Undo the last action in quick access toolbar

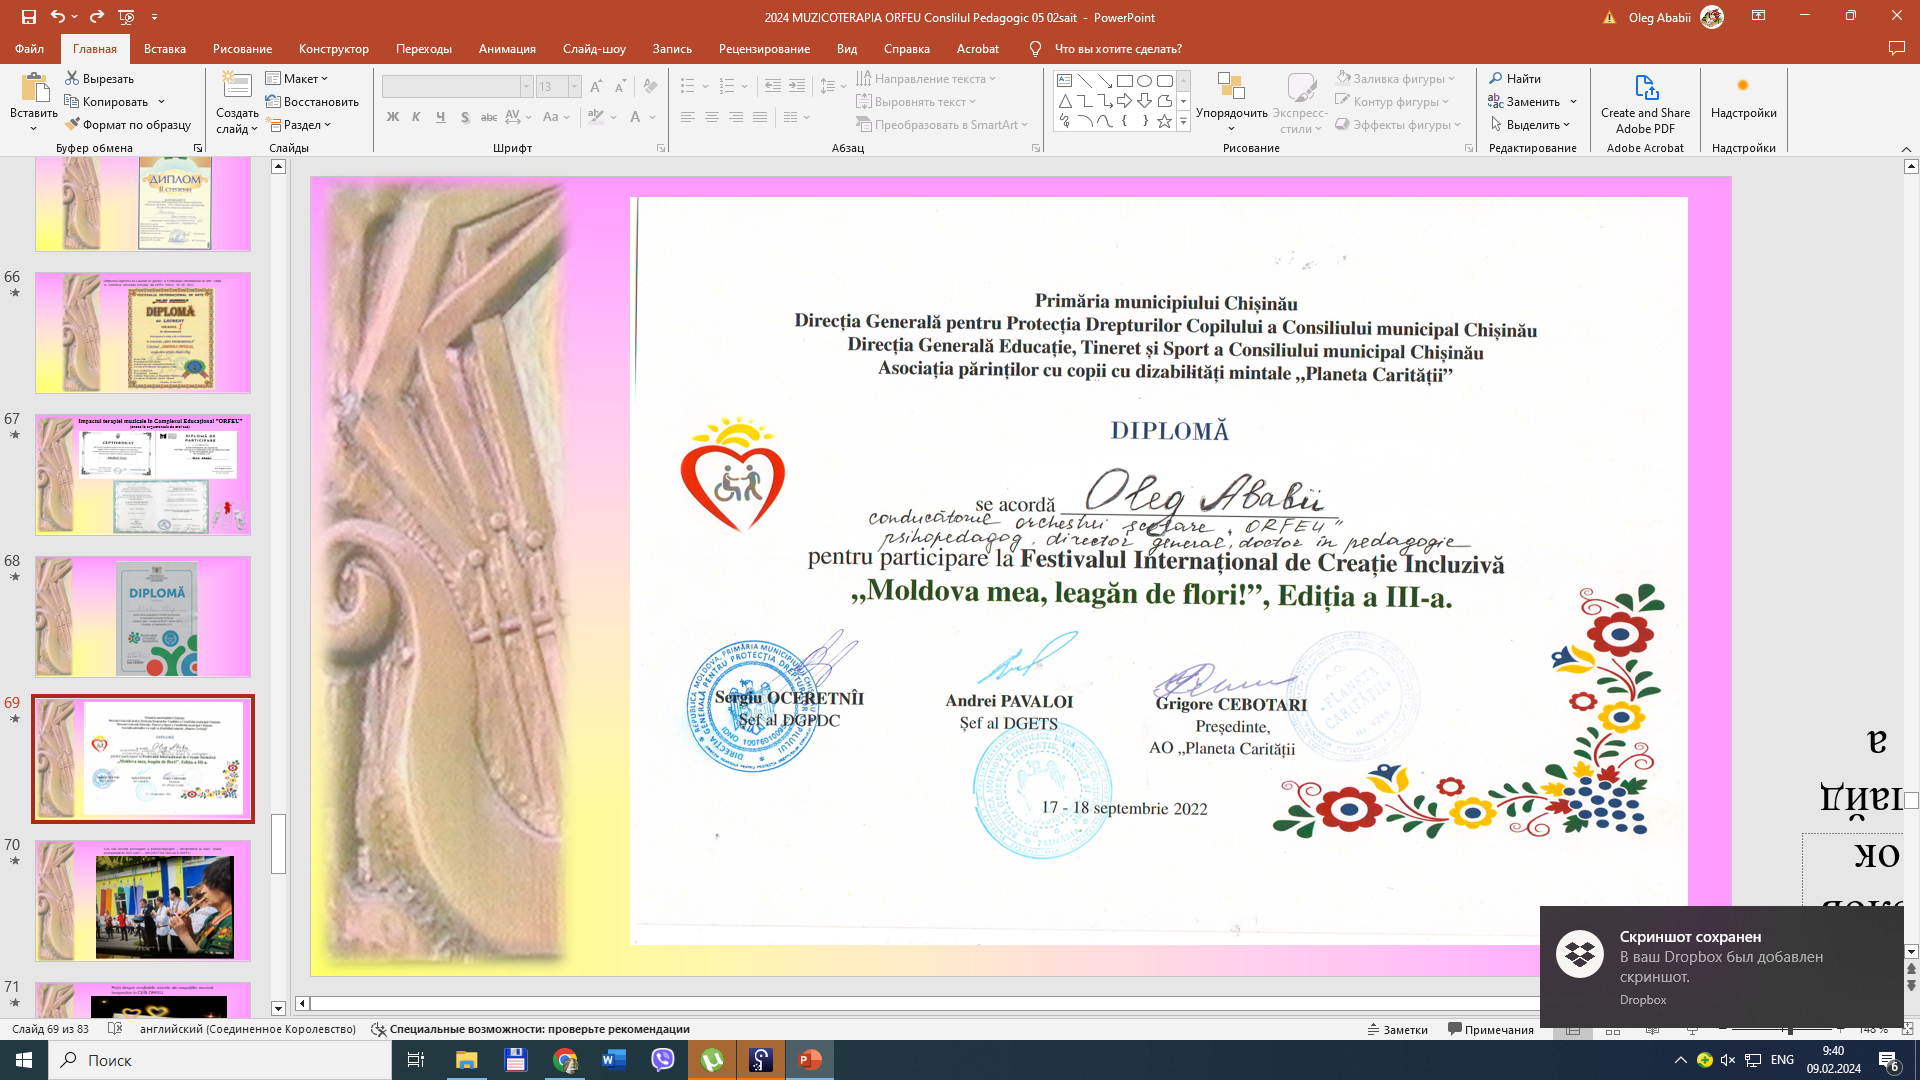pyautogui.click(x=58, y=17)
